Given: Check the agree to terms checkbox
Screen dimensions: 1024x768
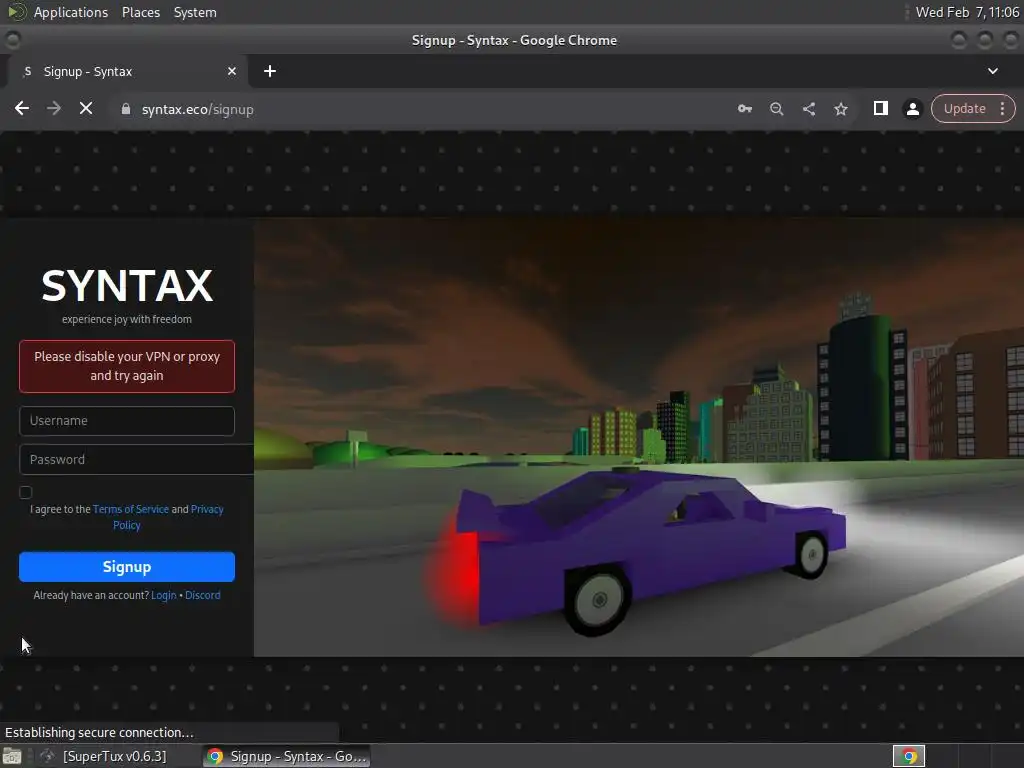Looking at the screenshot, I should pos(25,492).
